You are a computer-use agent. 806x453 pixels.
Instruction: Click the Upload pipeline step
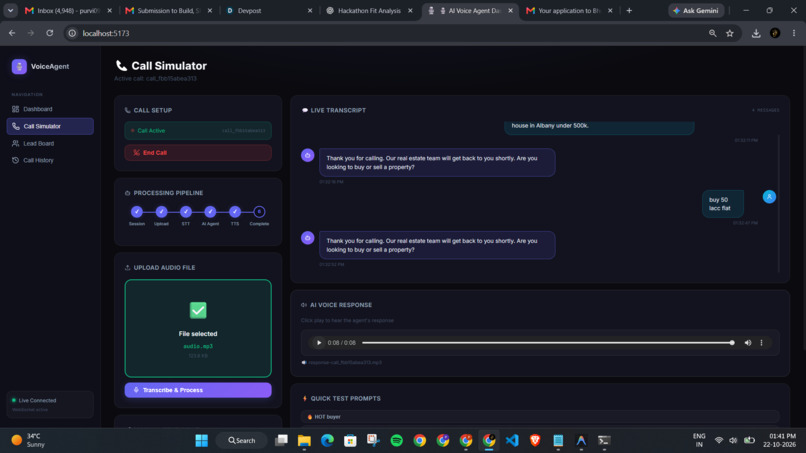pos(161,212)
